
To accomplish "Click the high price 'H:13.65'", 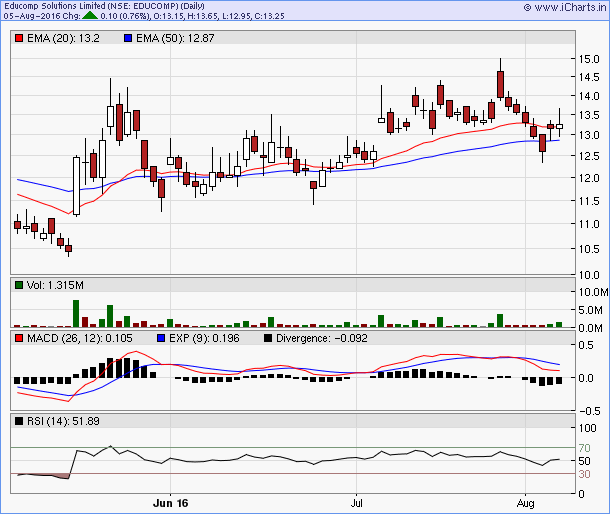I will point(203,16).
